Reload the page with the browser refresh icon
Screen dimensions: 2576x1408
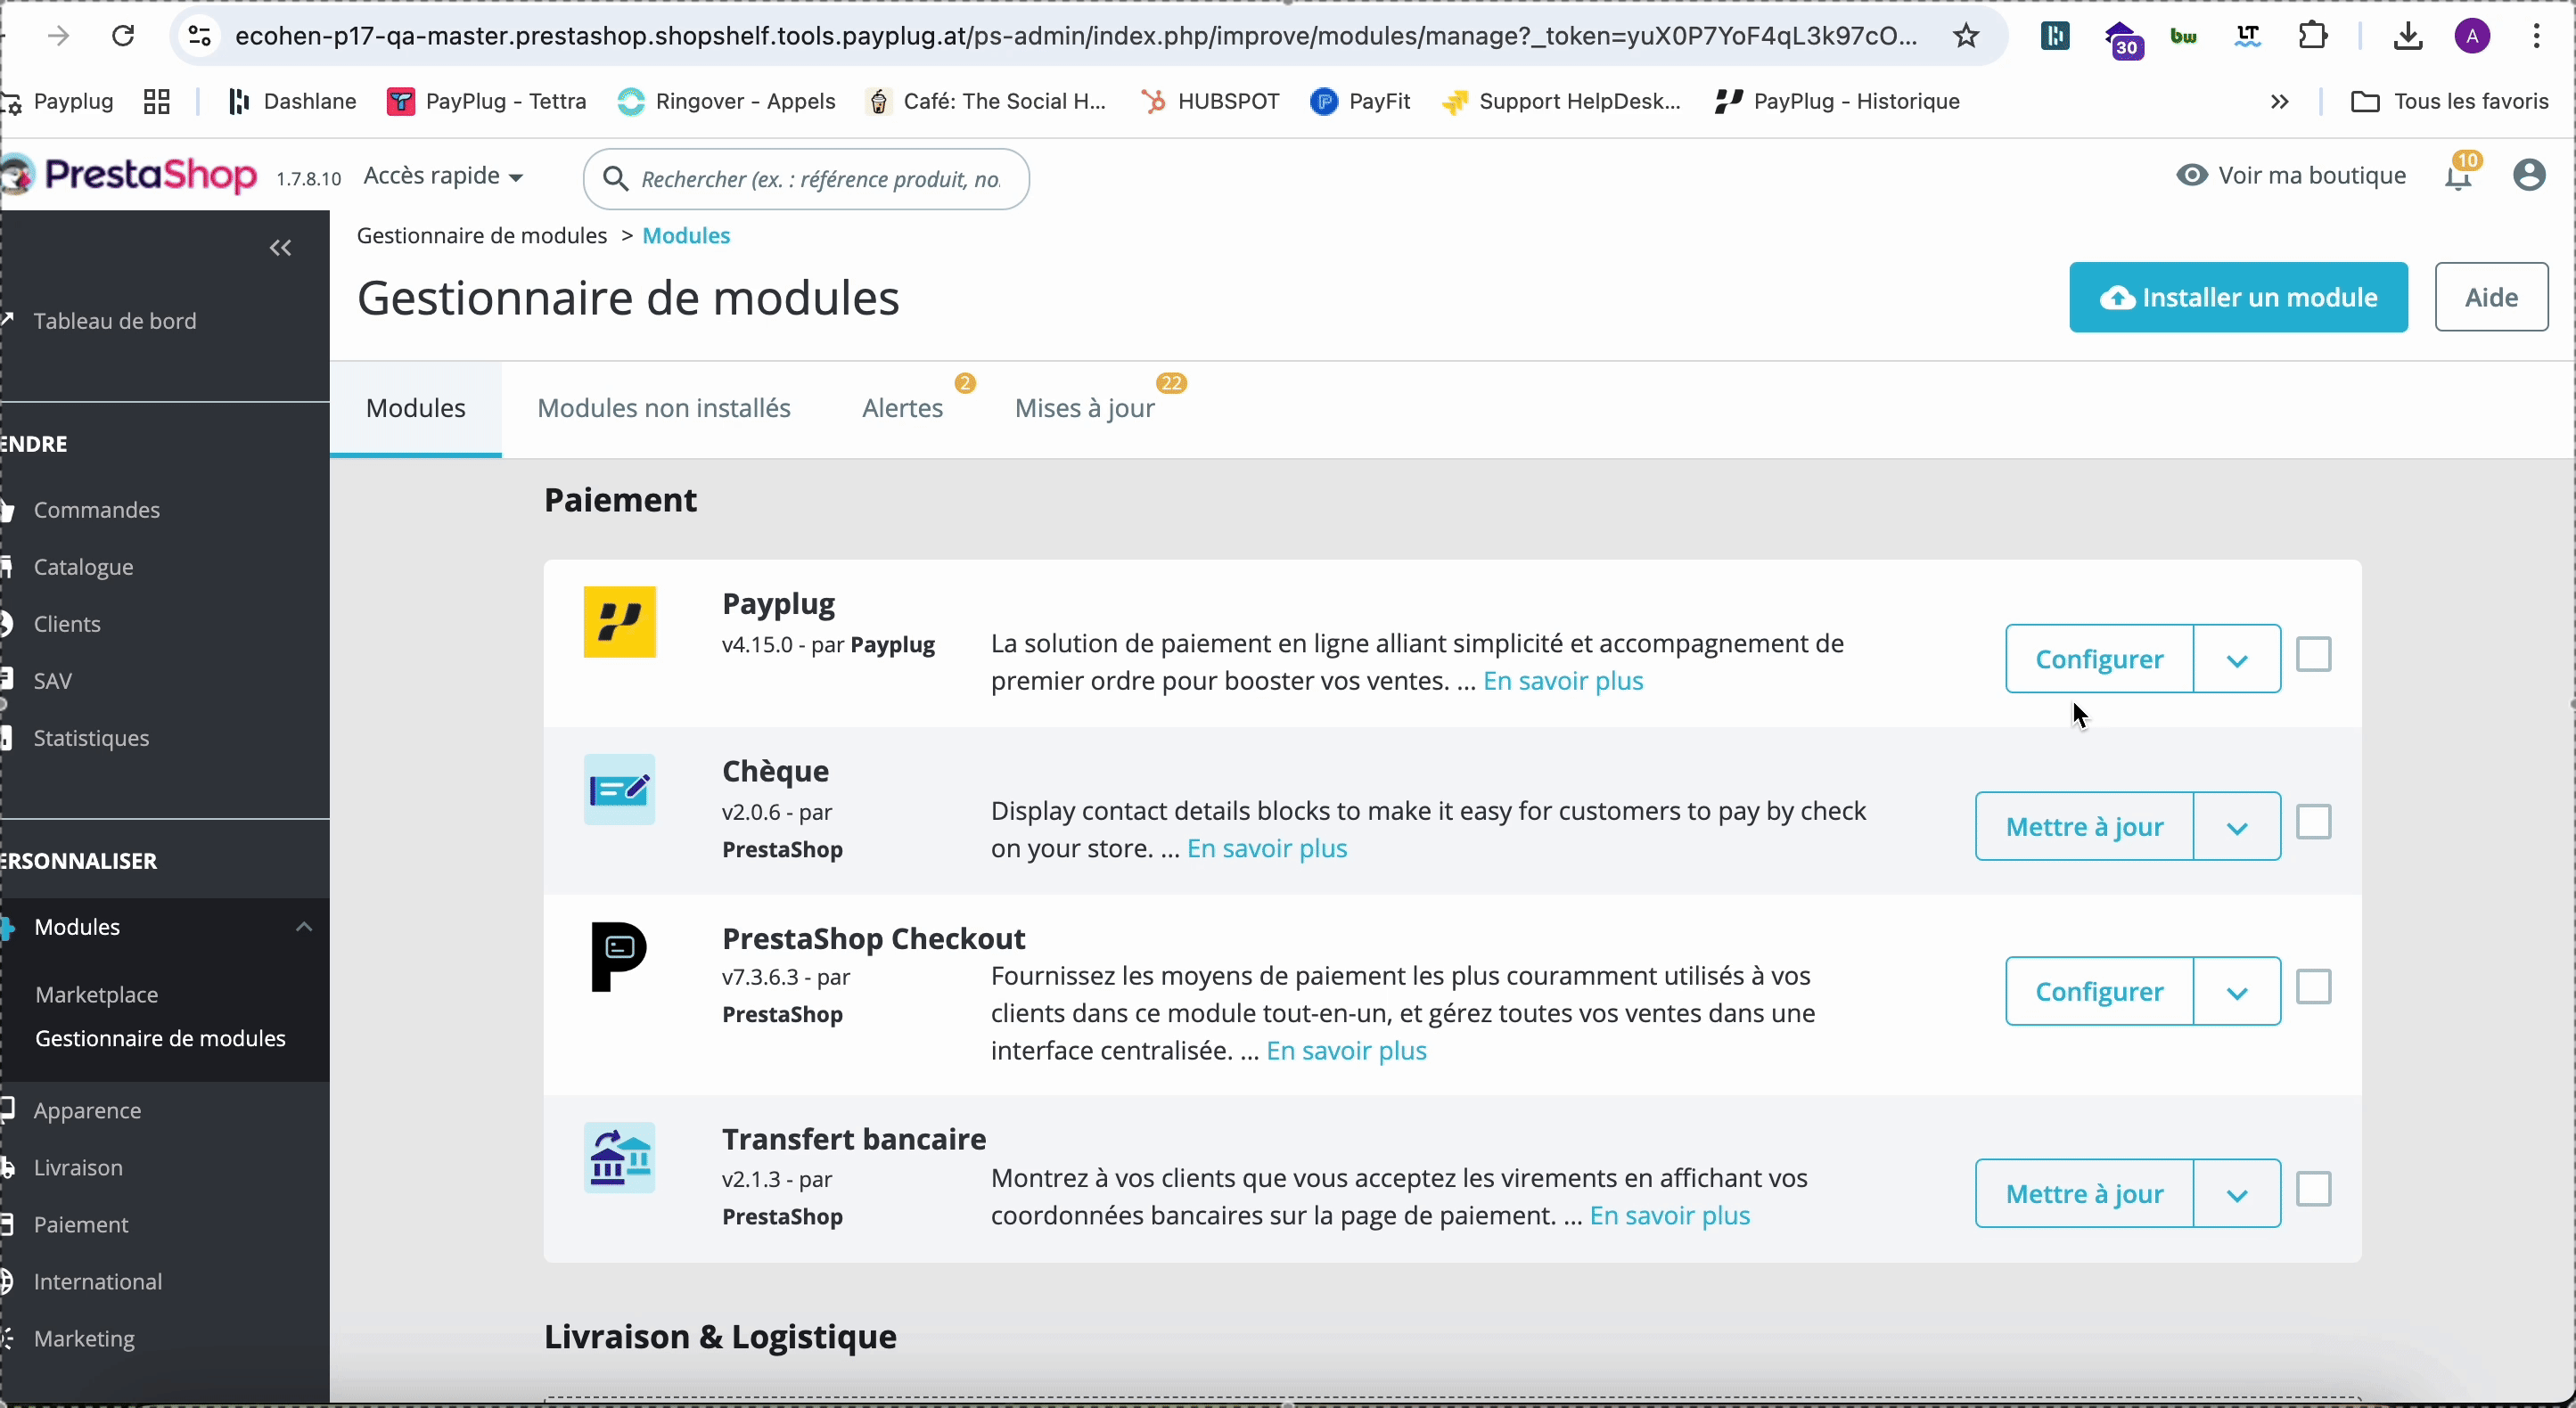click(123, 37)
